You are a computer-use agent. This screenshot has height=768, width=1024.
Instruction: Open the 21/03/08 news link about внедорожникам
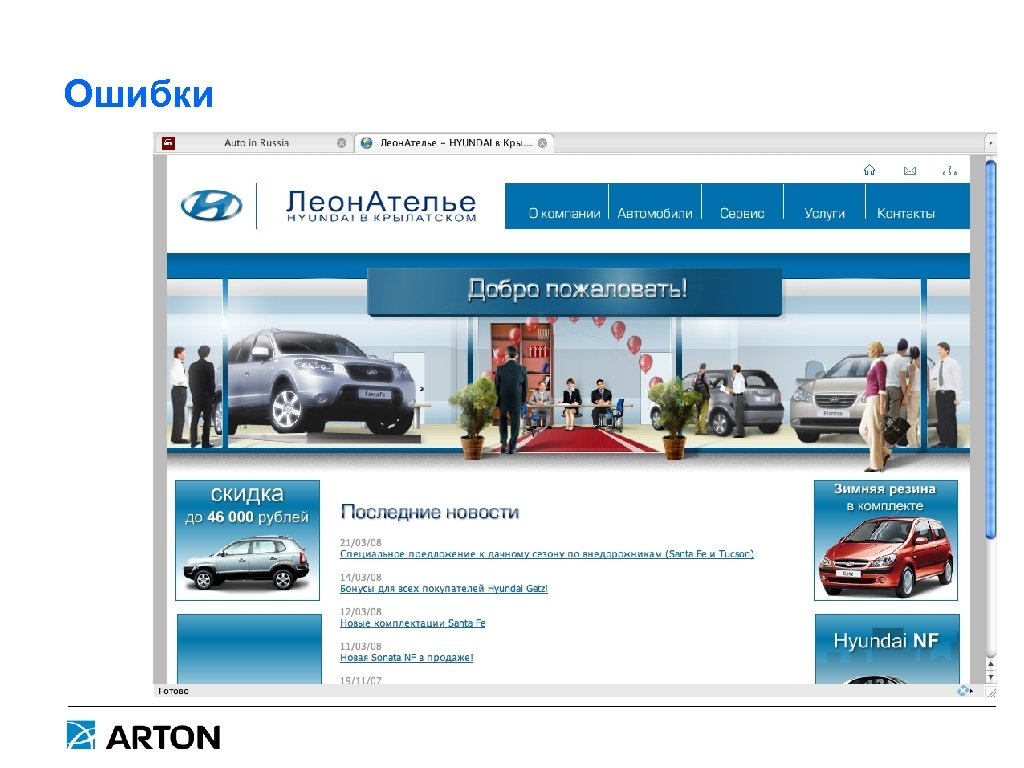[547, 554]
